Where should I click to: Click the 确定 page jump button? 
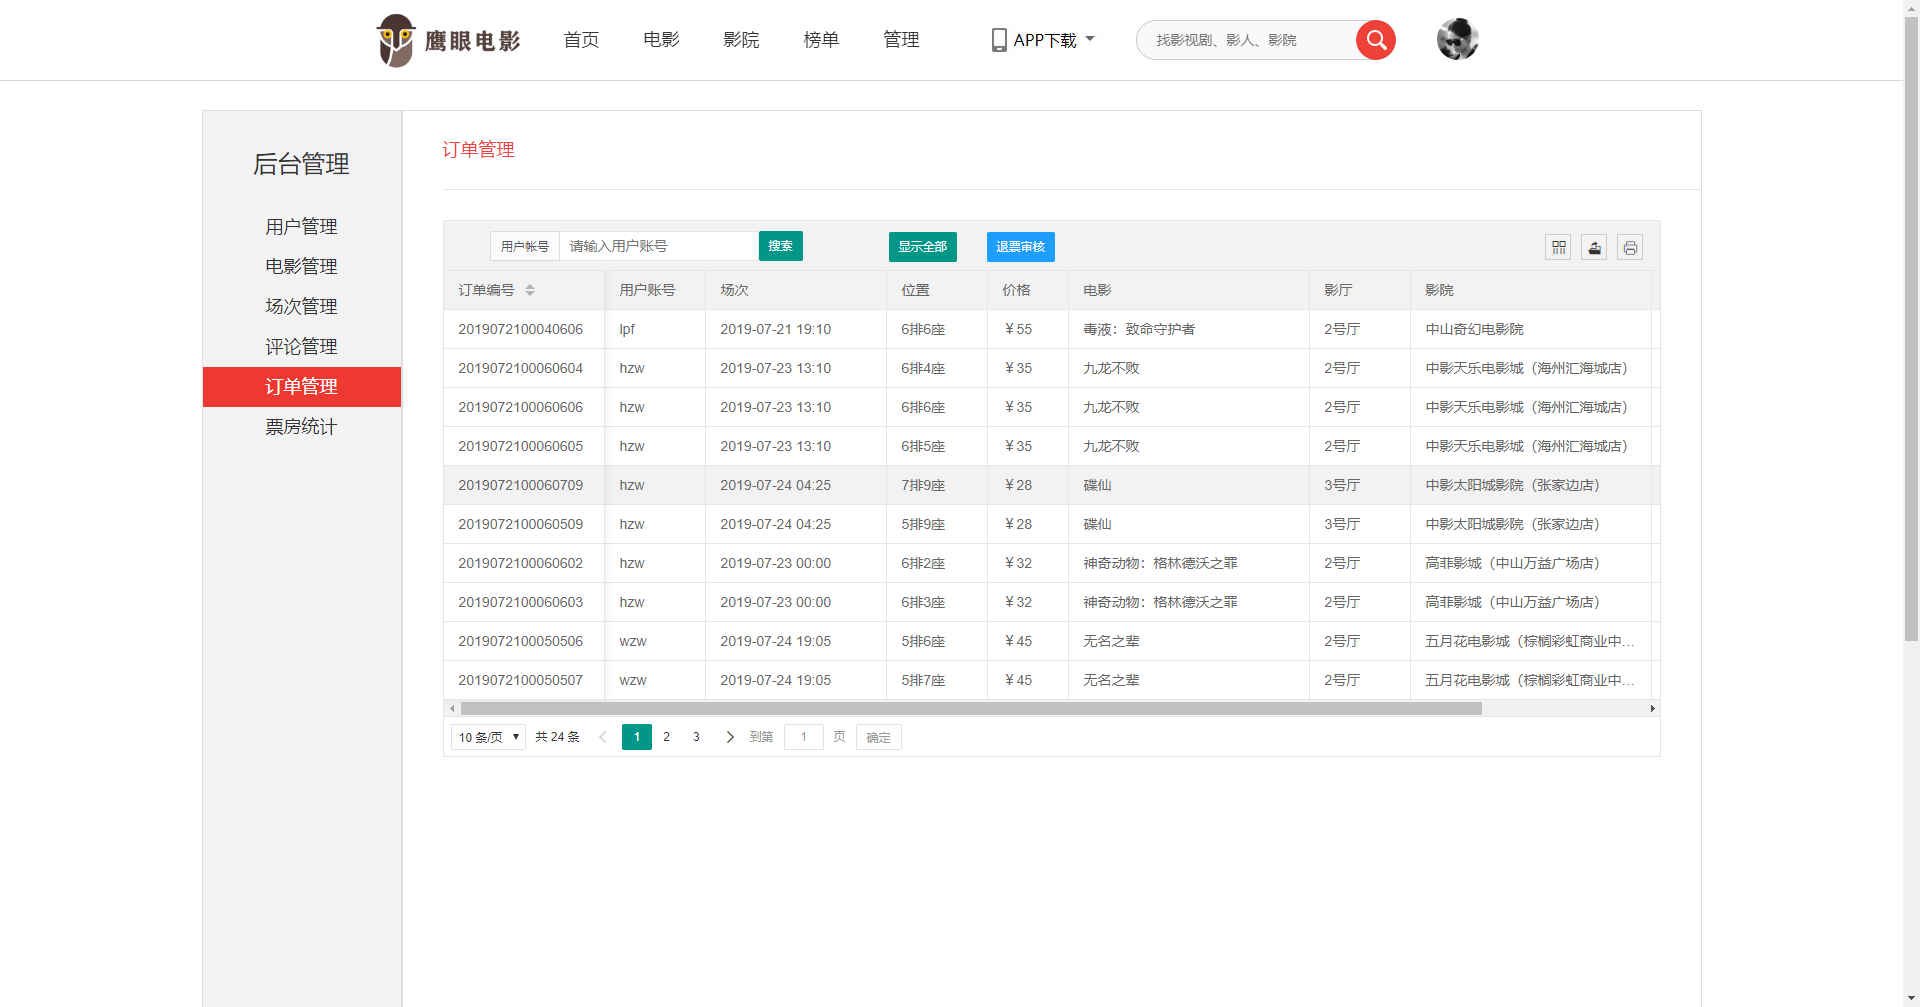tap(878, 737)
